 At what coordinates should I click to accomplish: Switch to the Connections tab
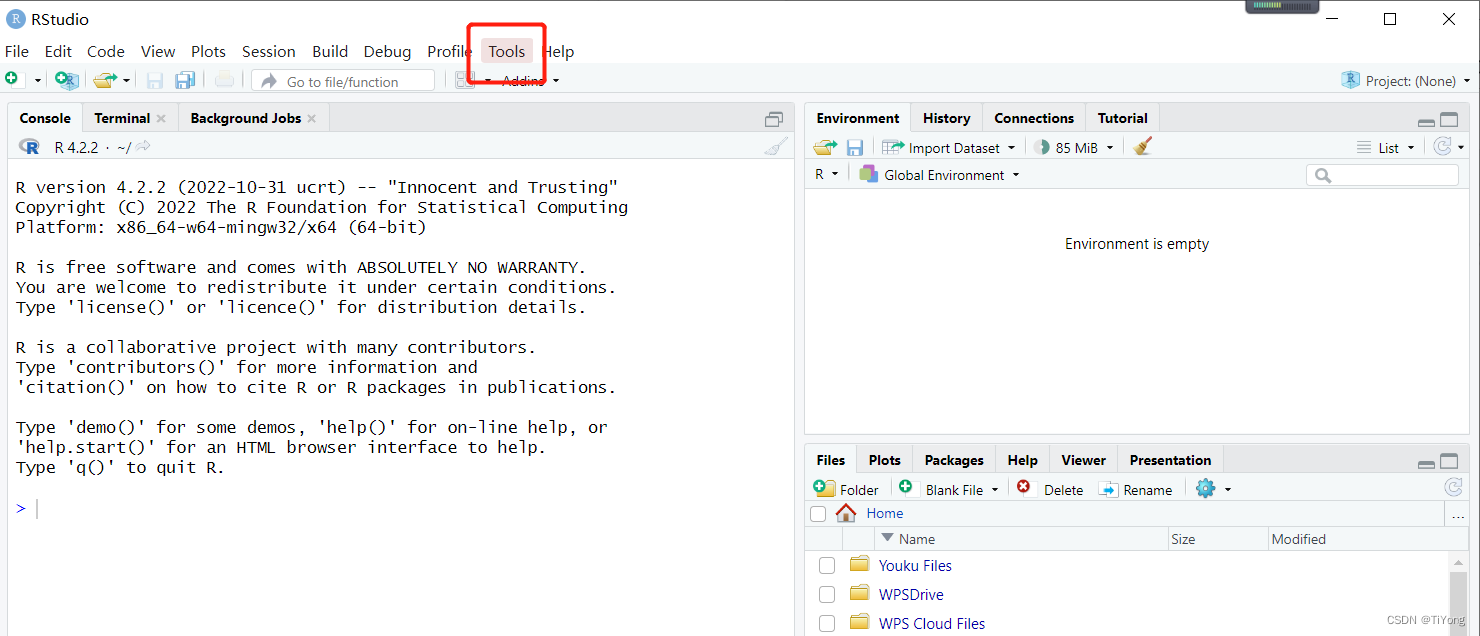coord(1034,118)
